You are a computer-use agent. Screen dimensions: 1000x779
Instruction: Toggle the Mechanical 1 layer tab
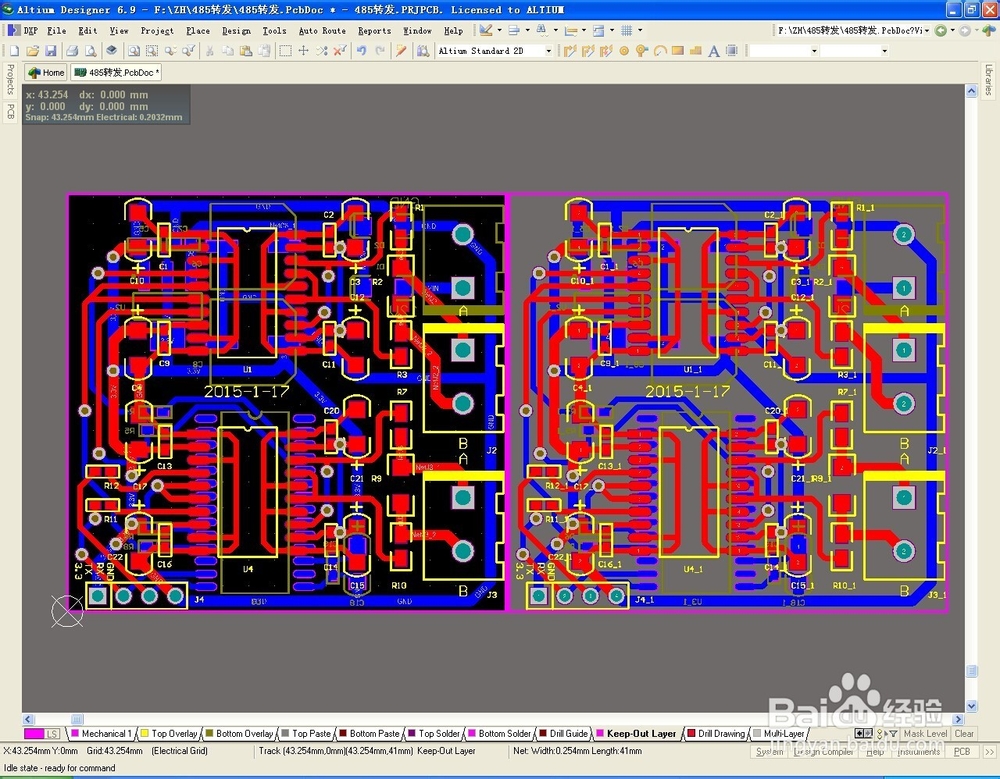pos(102,734)
